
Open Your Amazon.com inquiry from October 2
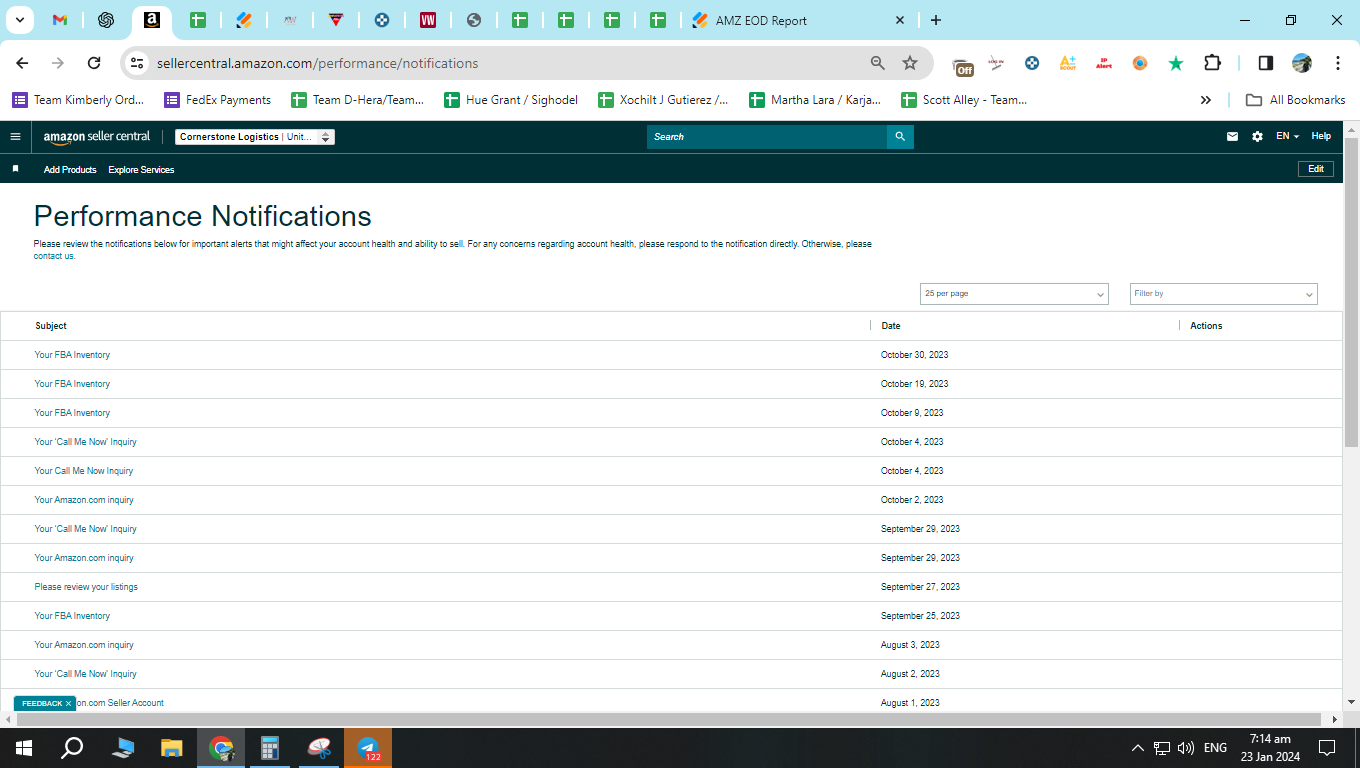pyautogui.click(x=84, y=500)
